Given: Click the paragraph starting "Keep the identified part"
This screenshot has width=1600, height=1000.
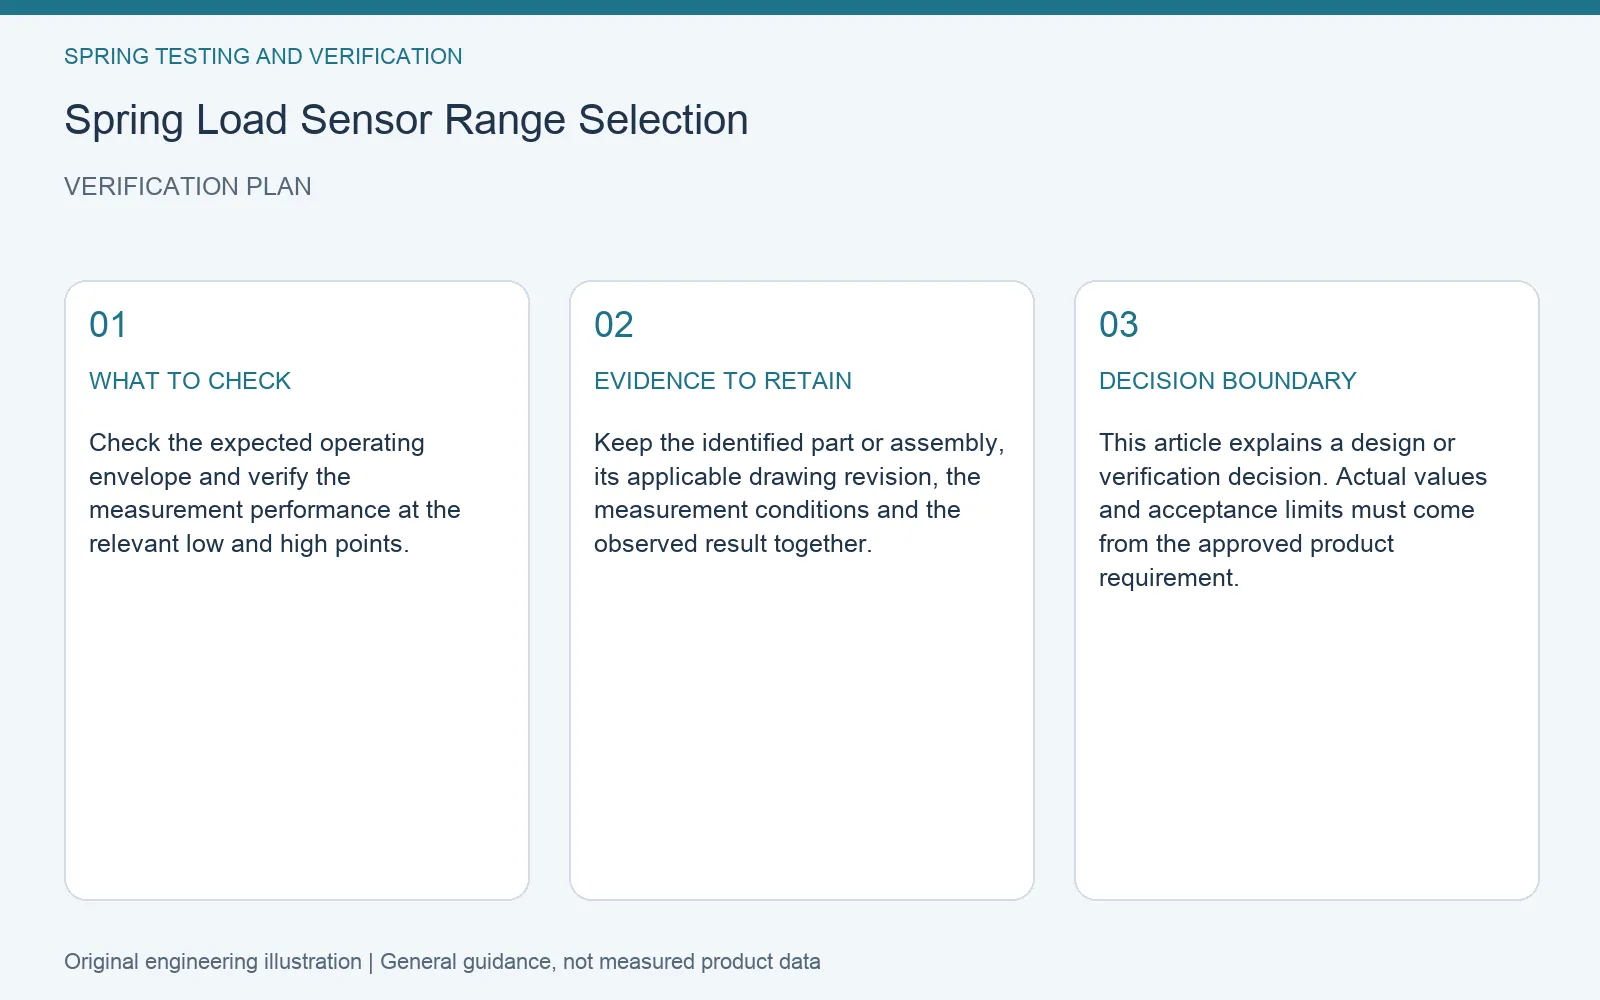Looking at the screenshot, I should tap(799, 493).
